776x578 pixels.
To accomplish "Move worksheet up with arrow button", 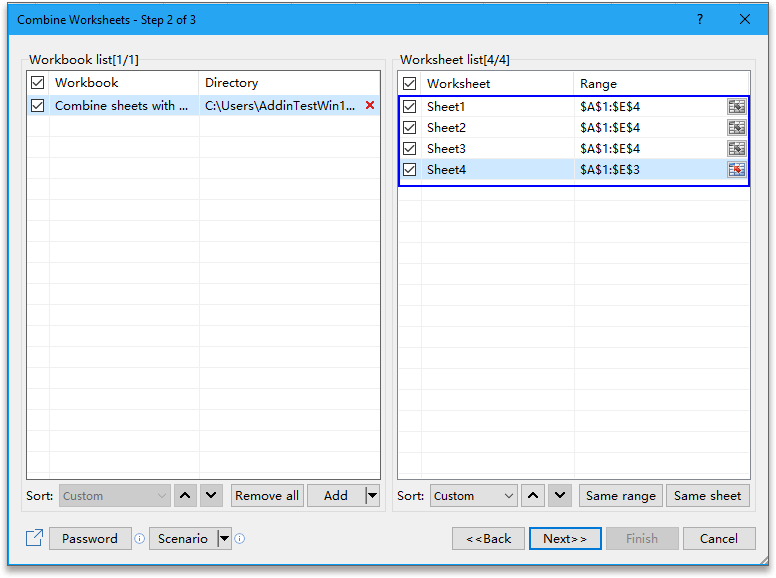I will coord(533,495).
